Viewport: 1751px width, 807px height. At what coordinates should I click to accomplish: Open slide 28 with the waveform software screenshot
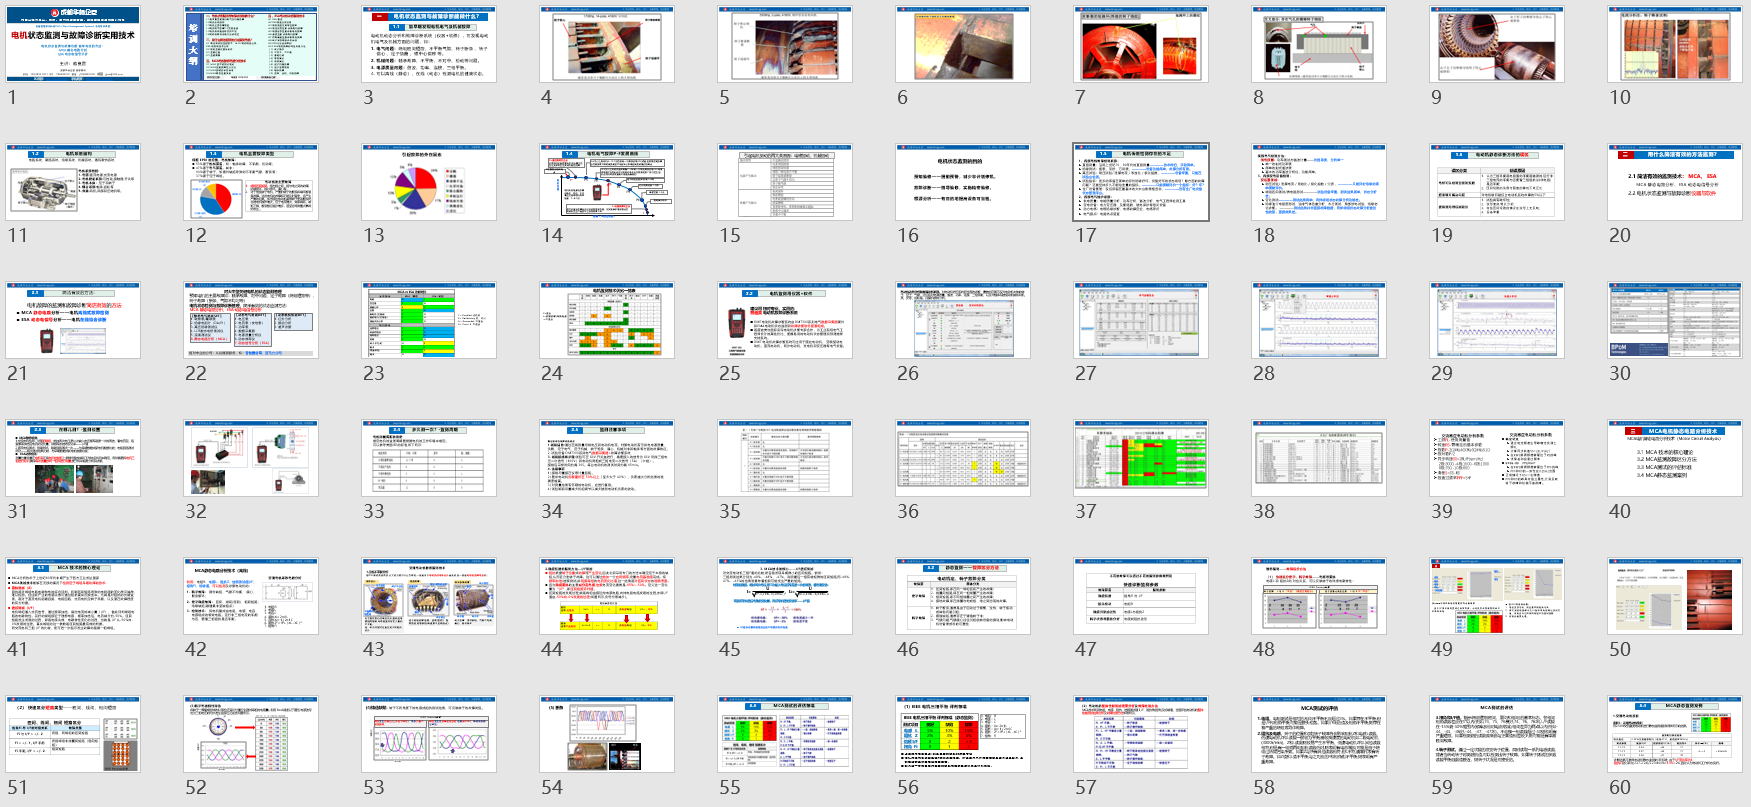pyautogui.click(x=1319, y=321)
